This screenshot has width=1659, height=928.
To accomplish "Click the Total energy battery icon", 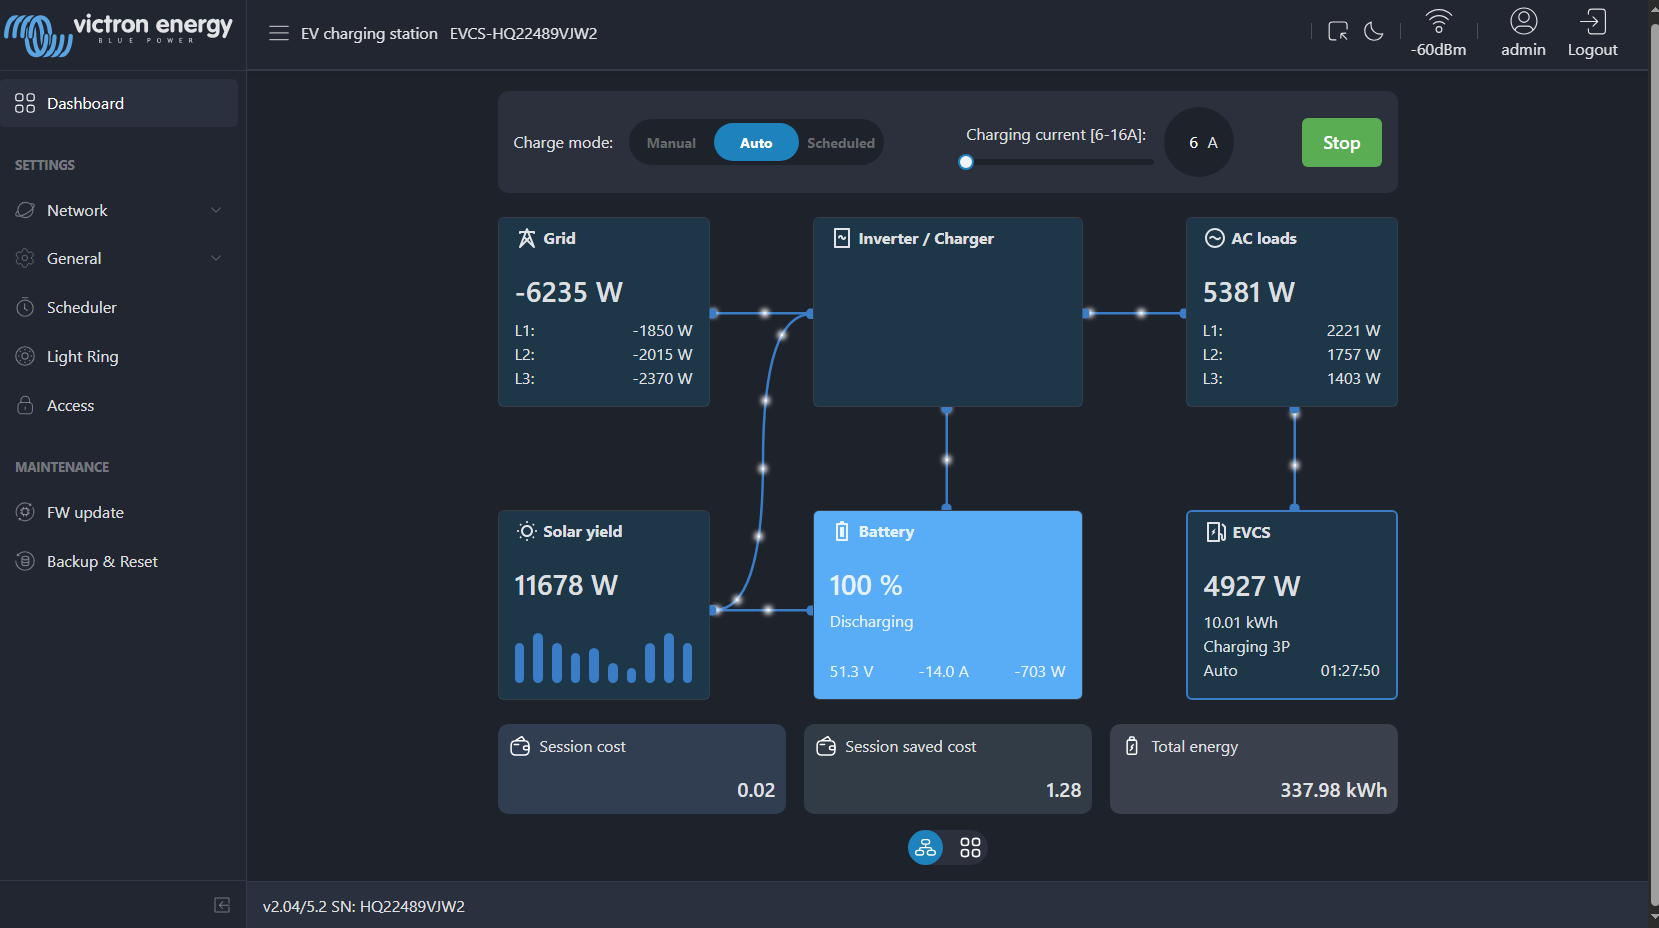I will tap(1132, 746).
